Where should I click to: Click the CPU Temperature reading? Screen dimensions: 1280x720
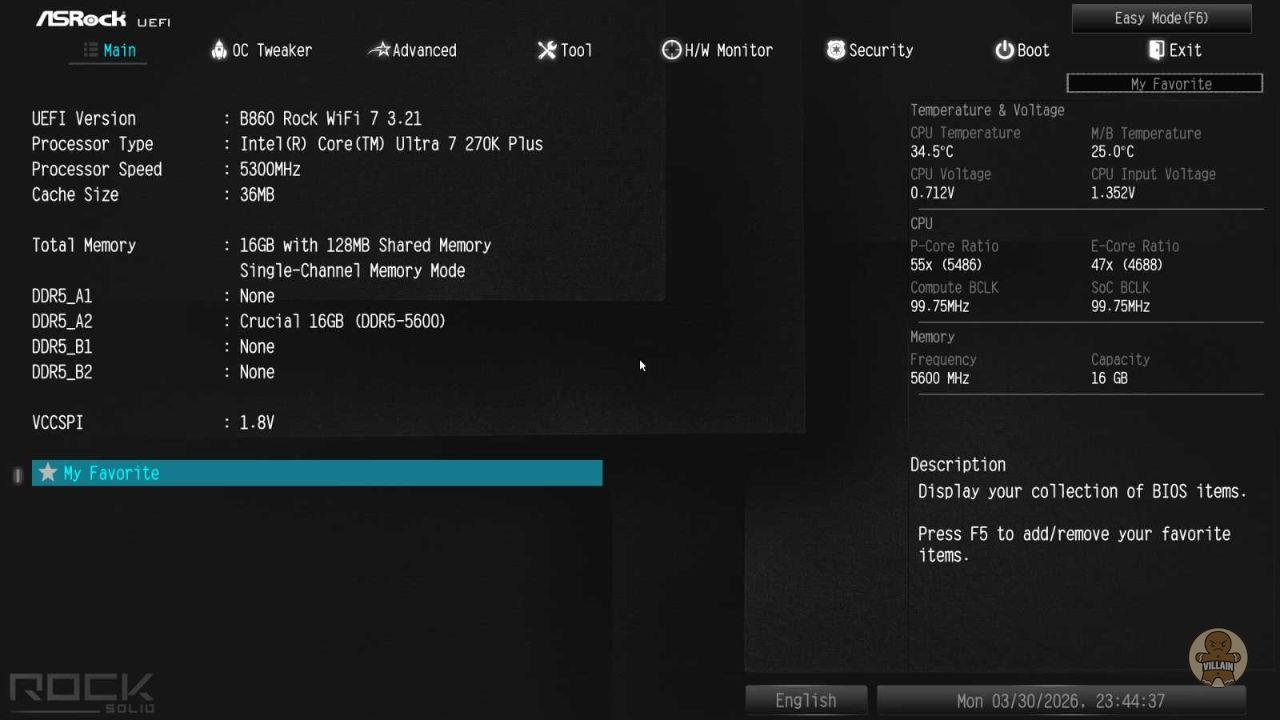pyautogui.click(x=931, y=152)
